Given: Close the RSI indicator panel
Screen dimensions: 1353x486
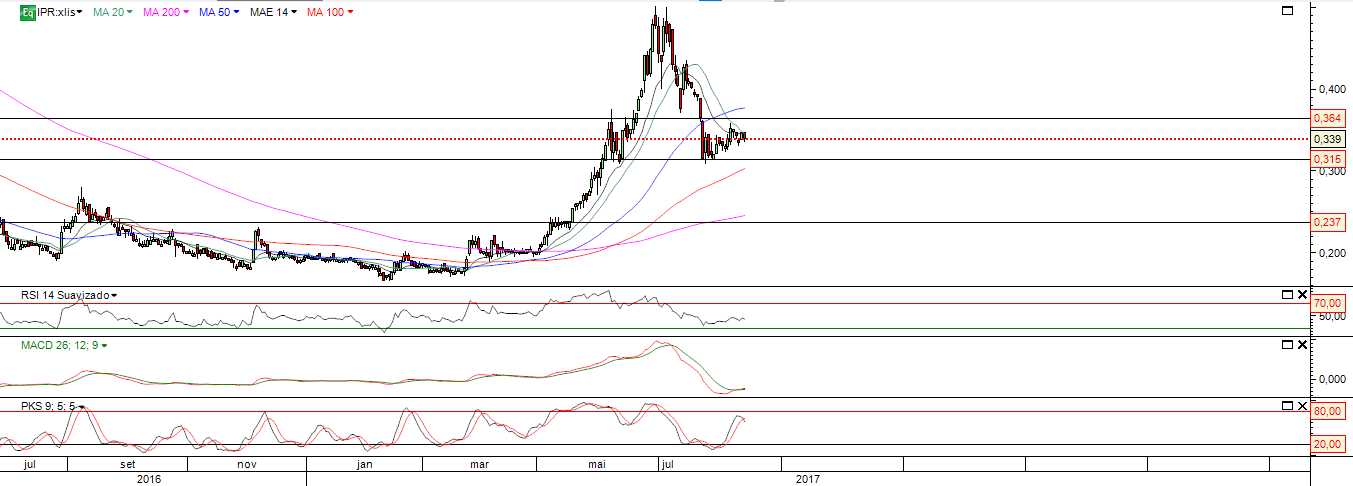Looking at the screenshot, I should (x=1302, y=295).
